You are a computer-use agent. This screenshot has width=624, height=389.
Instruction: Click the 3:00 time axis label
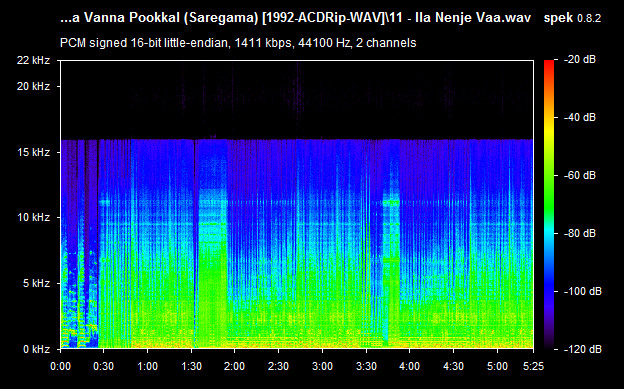point(322,366)
